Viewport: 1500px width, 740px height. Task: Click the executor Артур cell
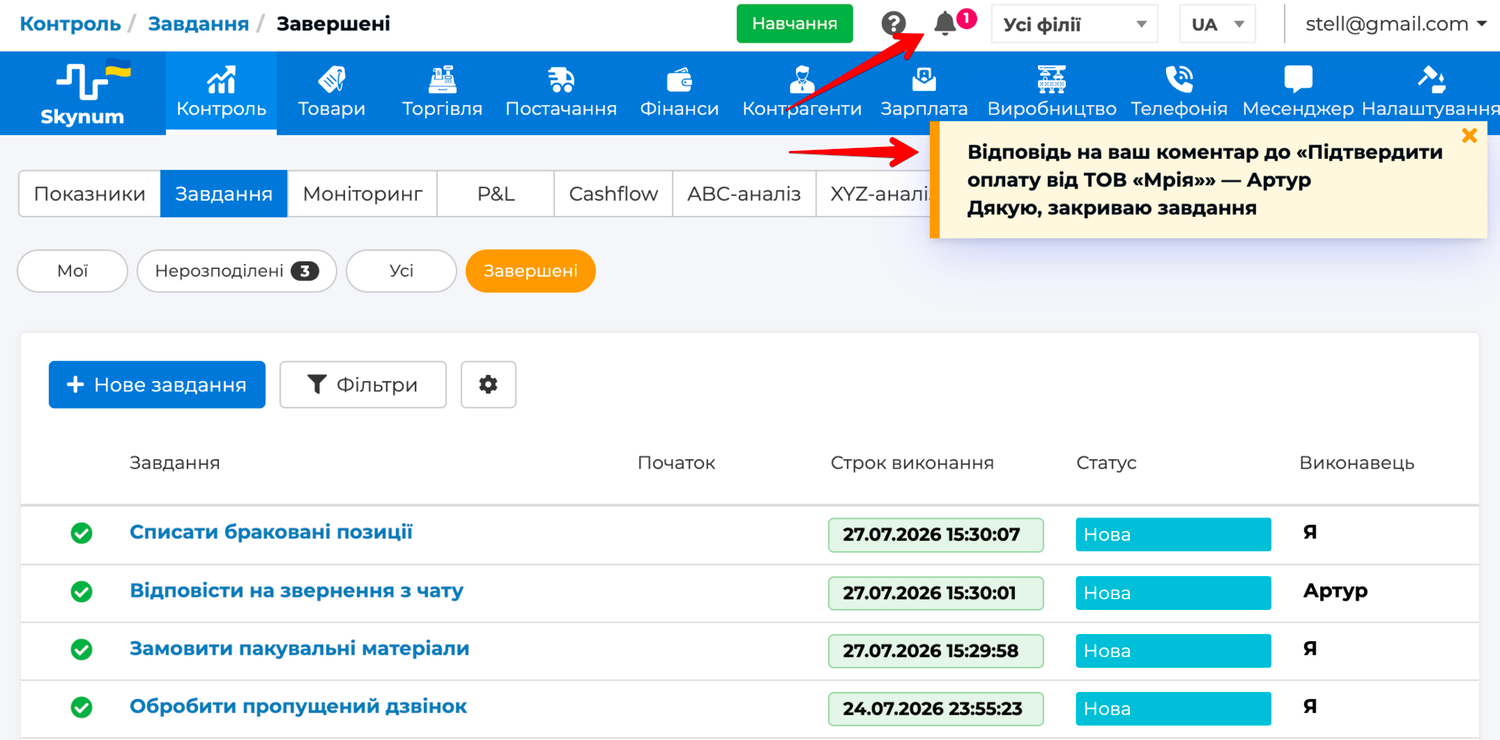pyautogui.click(x=1335, y=591)
